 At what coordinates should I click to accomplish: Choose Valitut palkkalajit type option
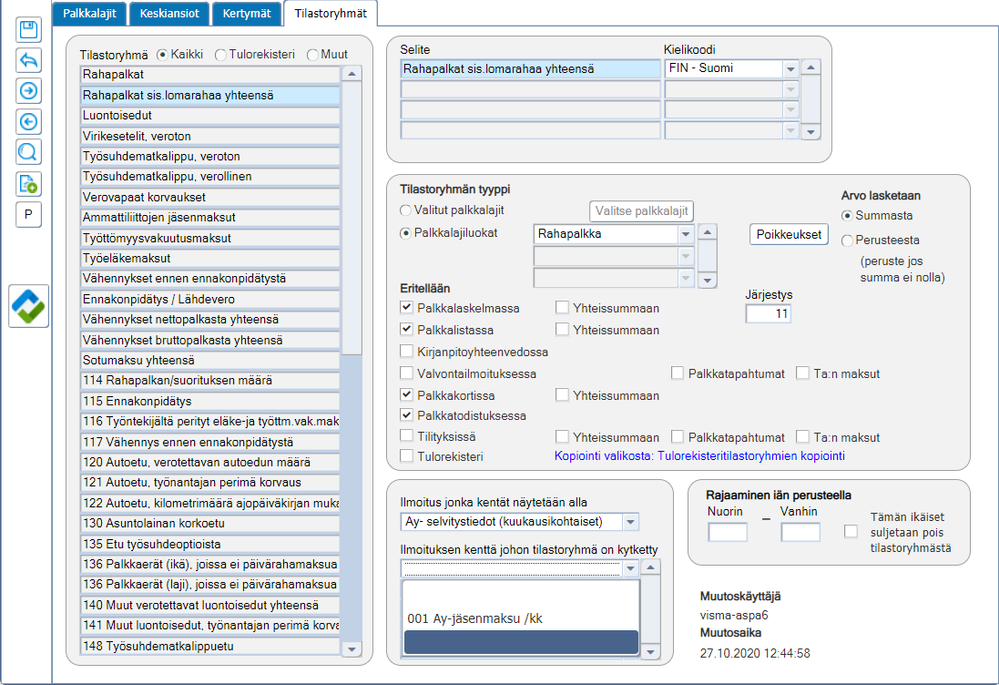[x=405, y=210]
